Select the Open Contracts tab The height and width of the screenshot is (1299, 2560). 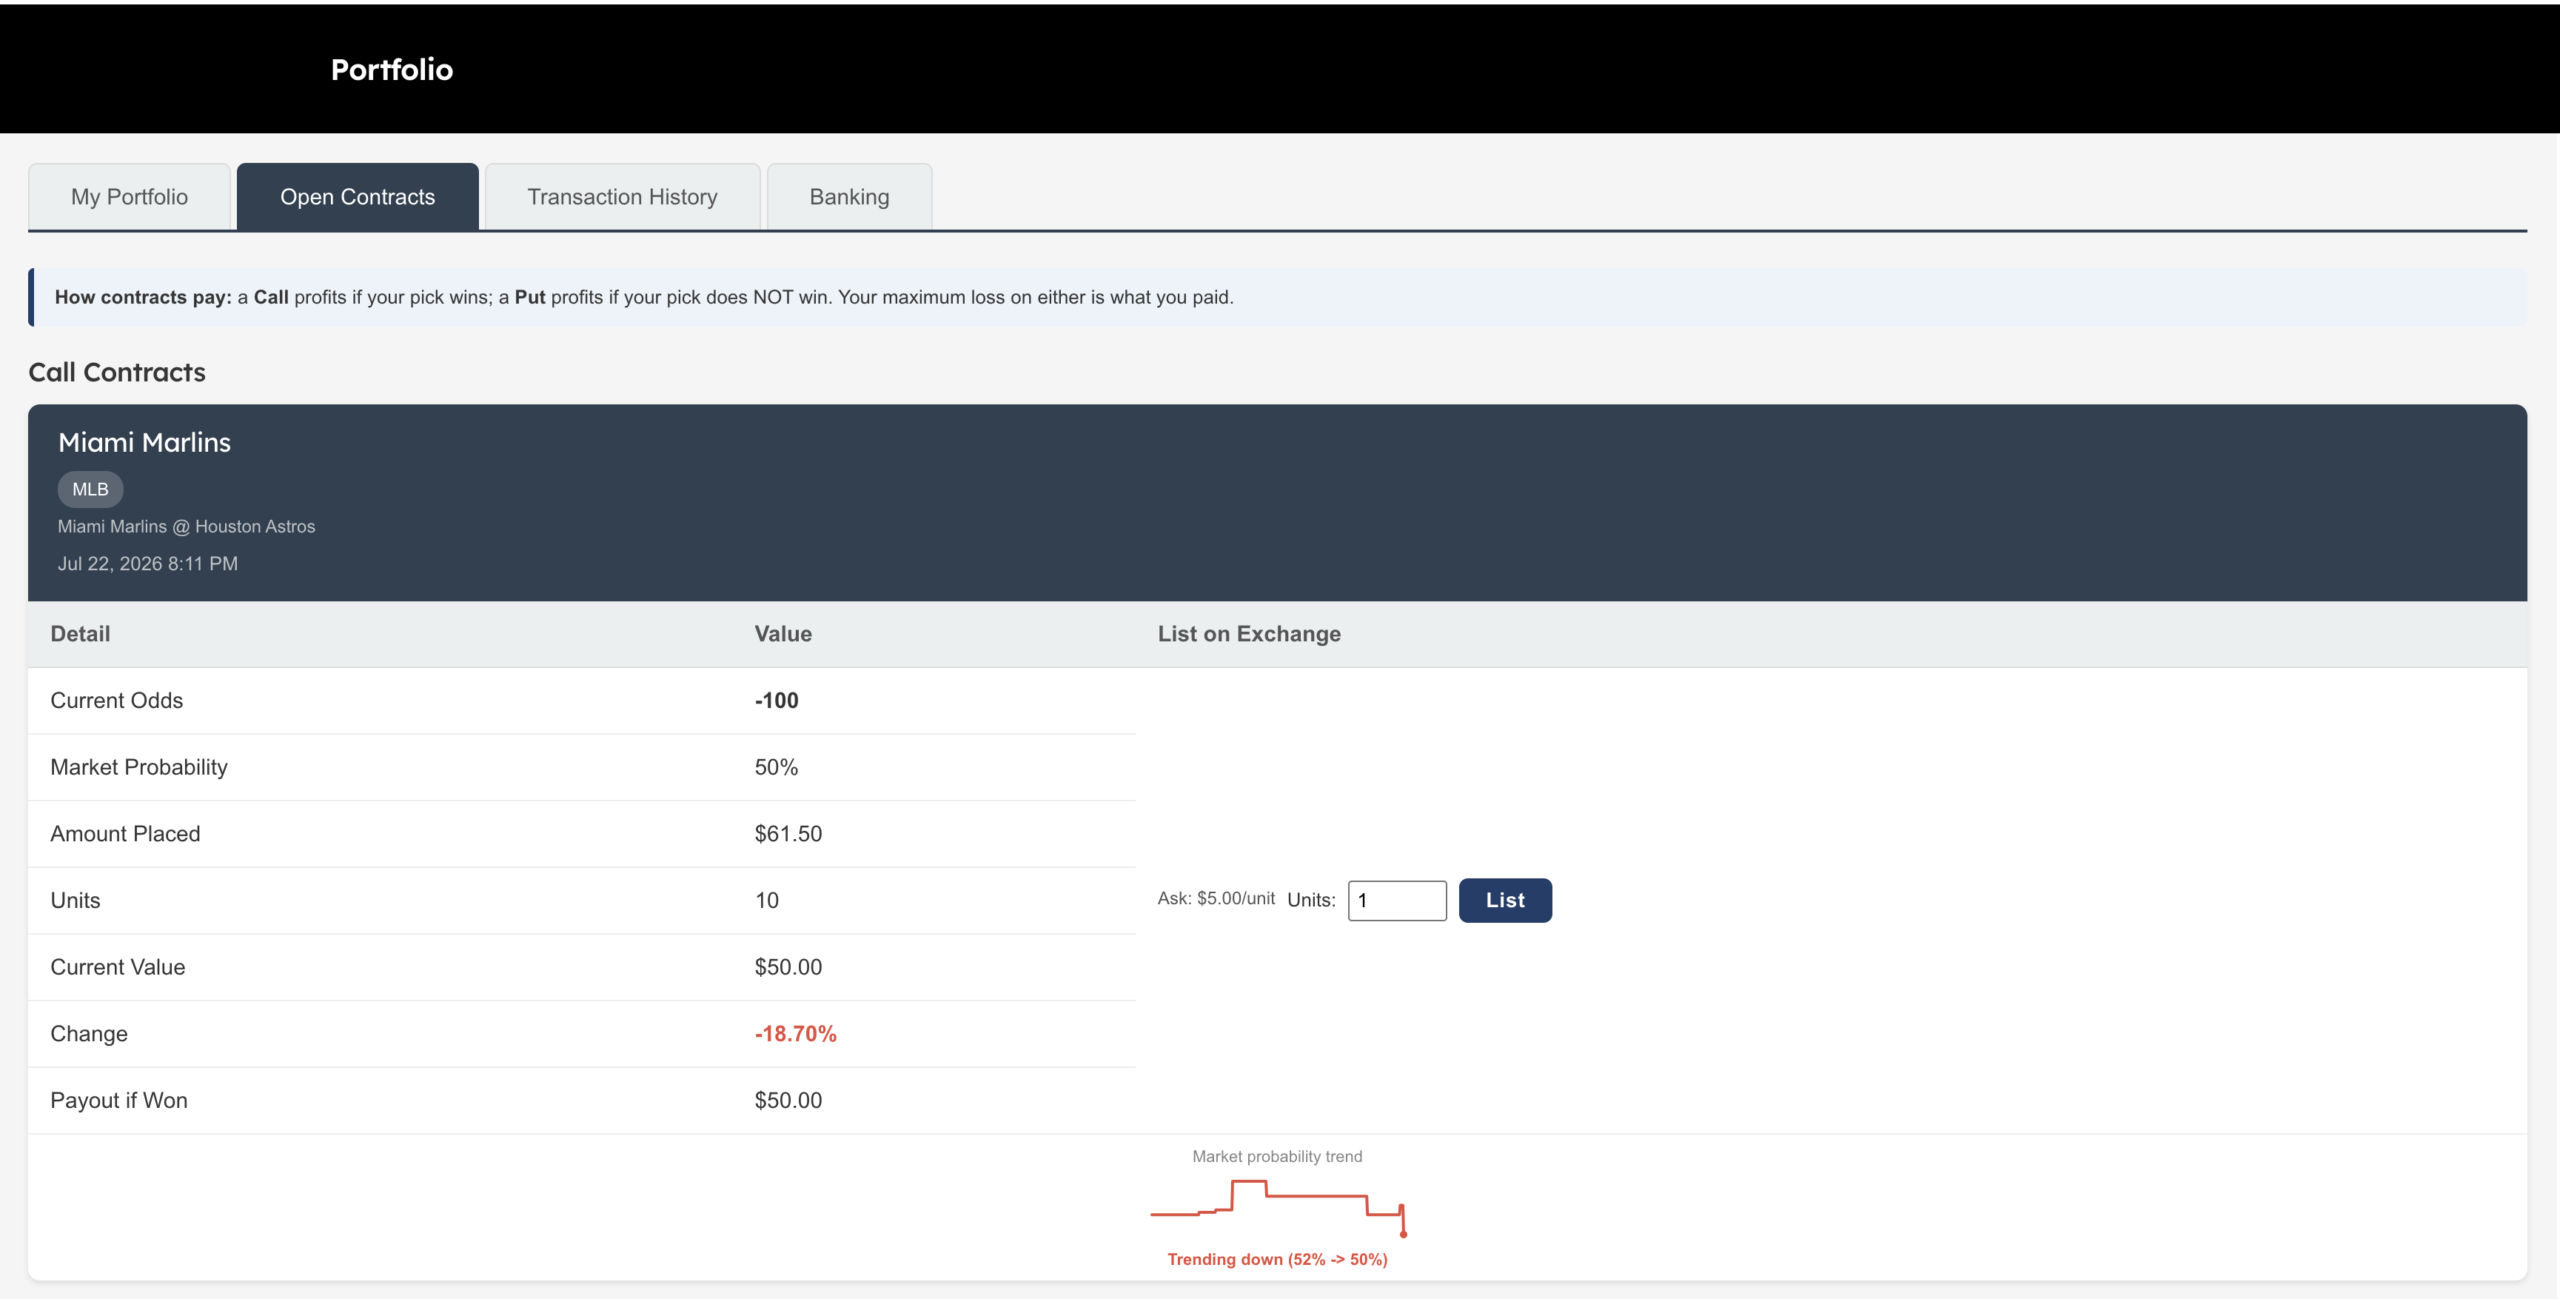(358, 197)
